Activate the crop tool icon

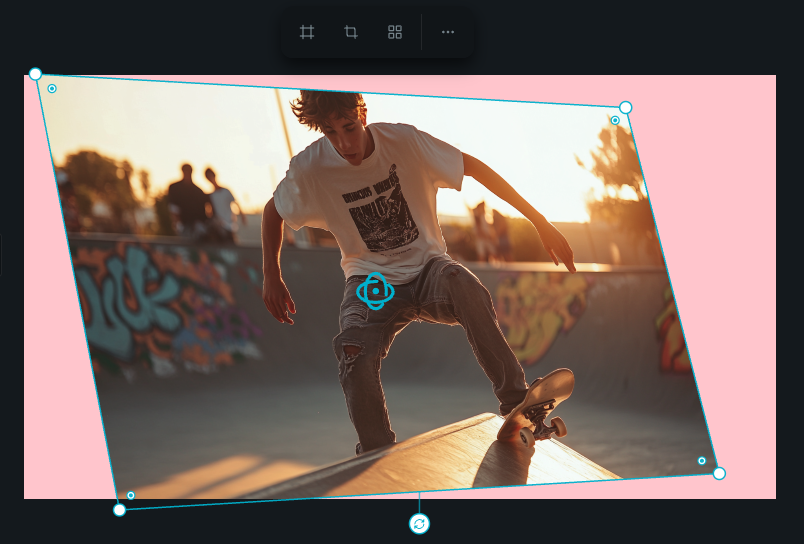tap(351, 32)
